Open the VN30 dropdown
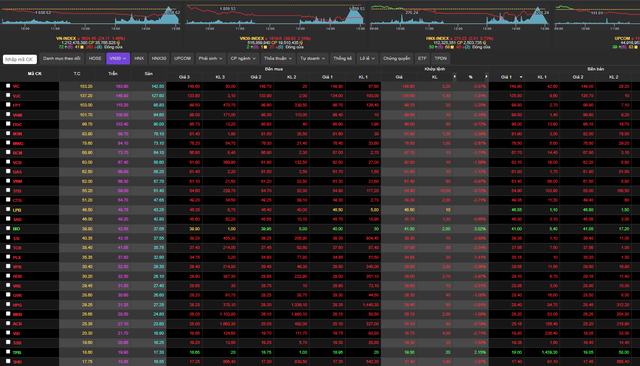 point(118,58)
